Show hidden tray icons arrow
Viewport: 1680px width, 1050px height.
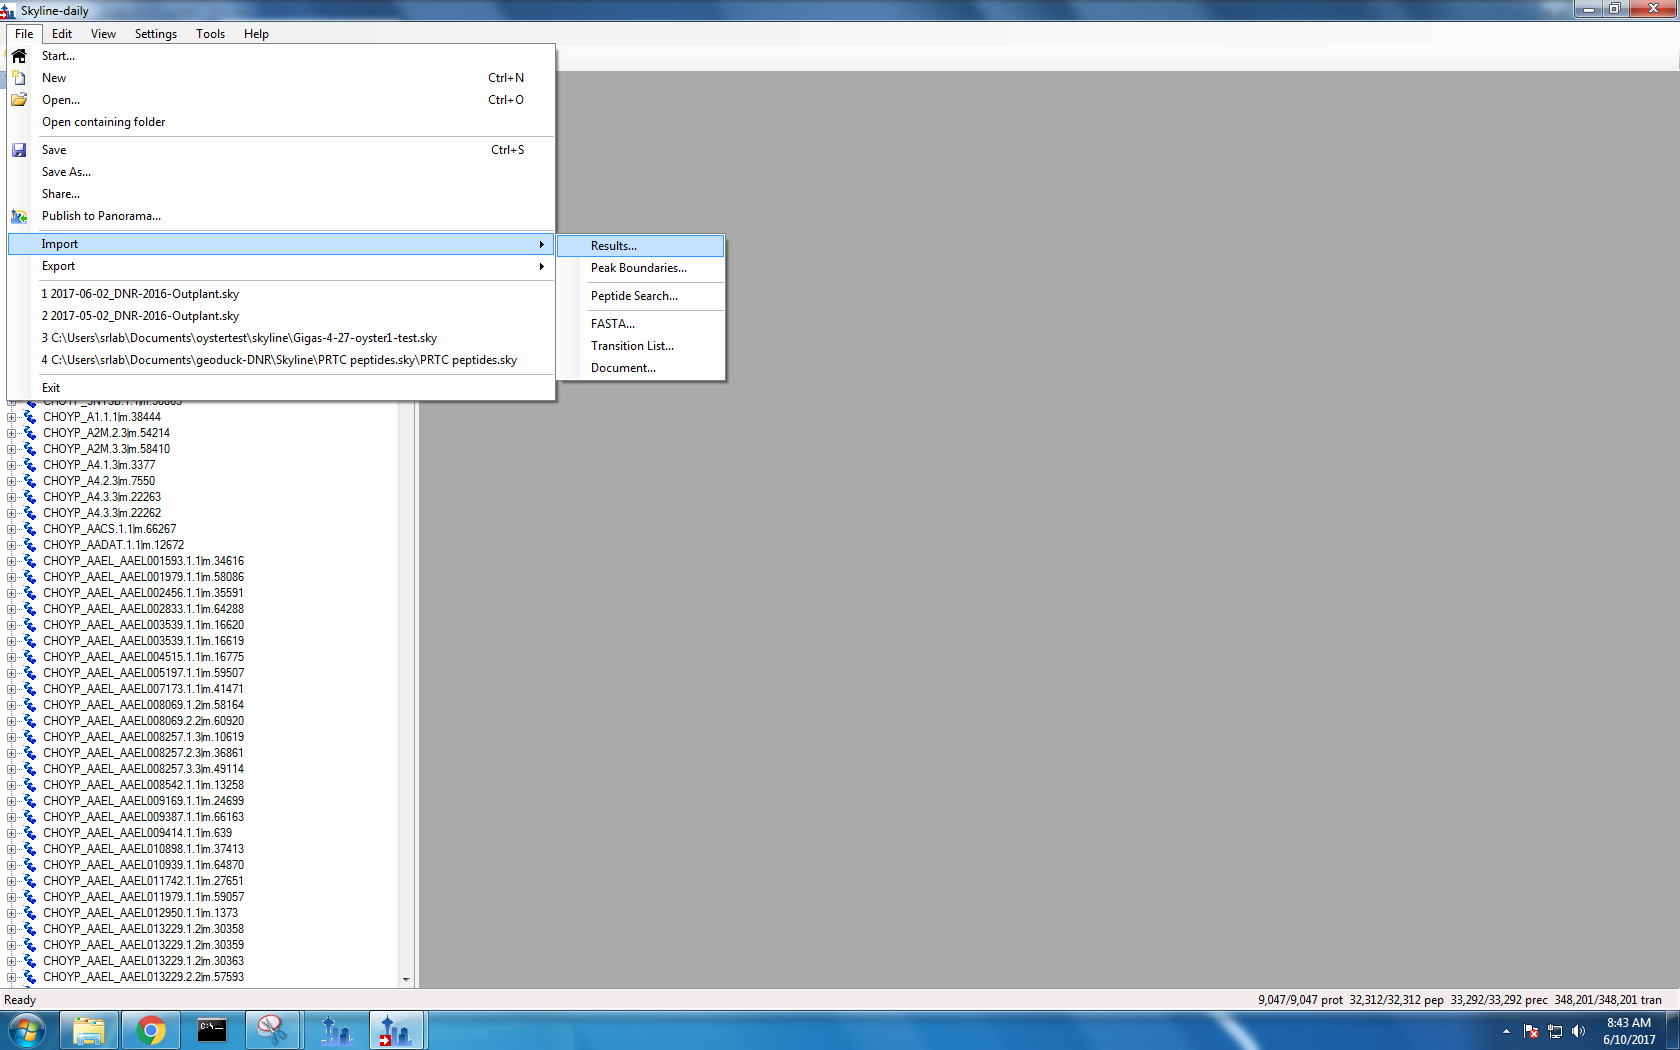[x=1506, y=1031]
